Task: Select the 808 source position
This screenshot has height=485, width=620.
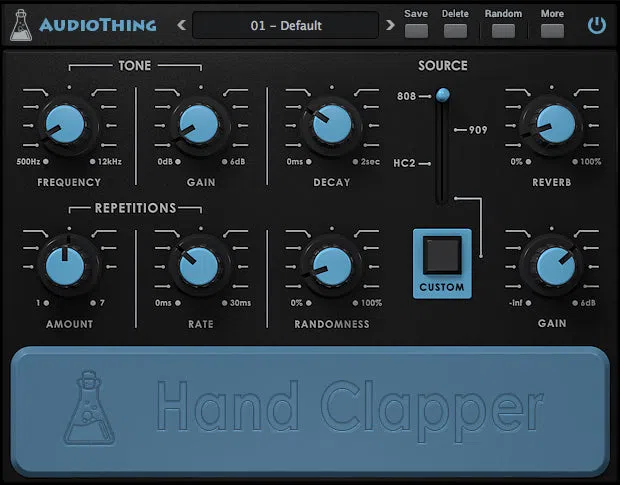Action: click(406, 96)
